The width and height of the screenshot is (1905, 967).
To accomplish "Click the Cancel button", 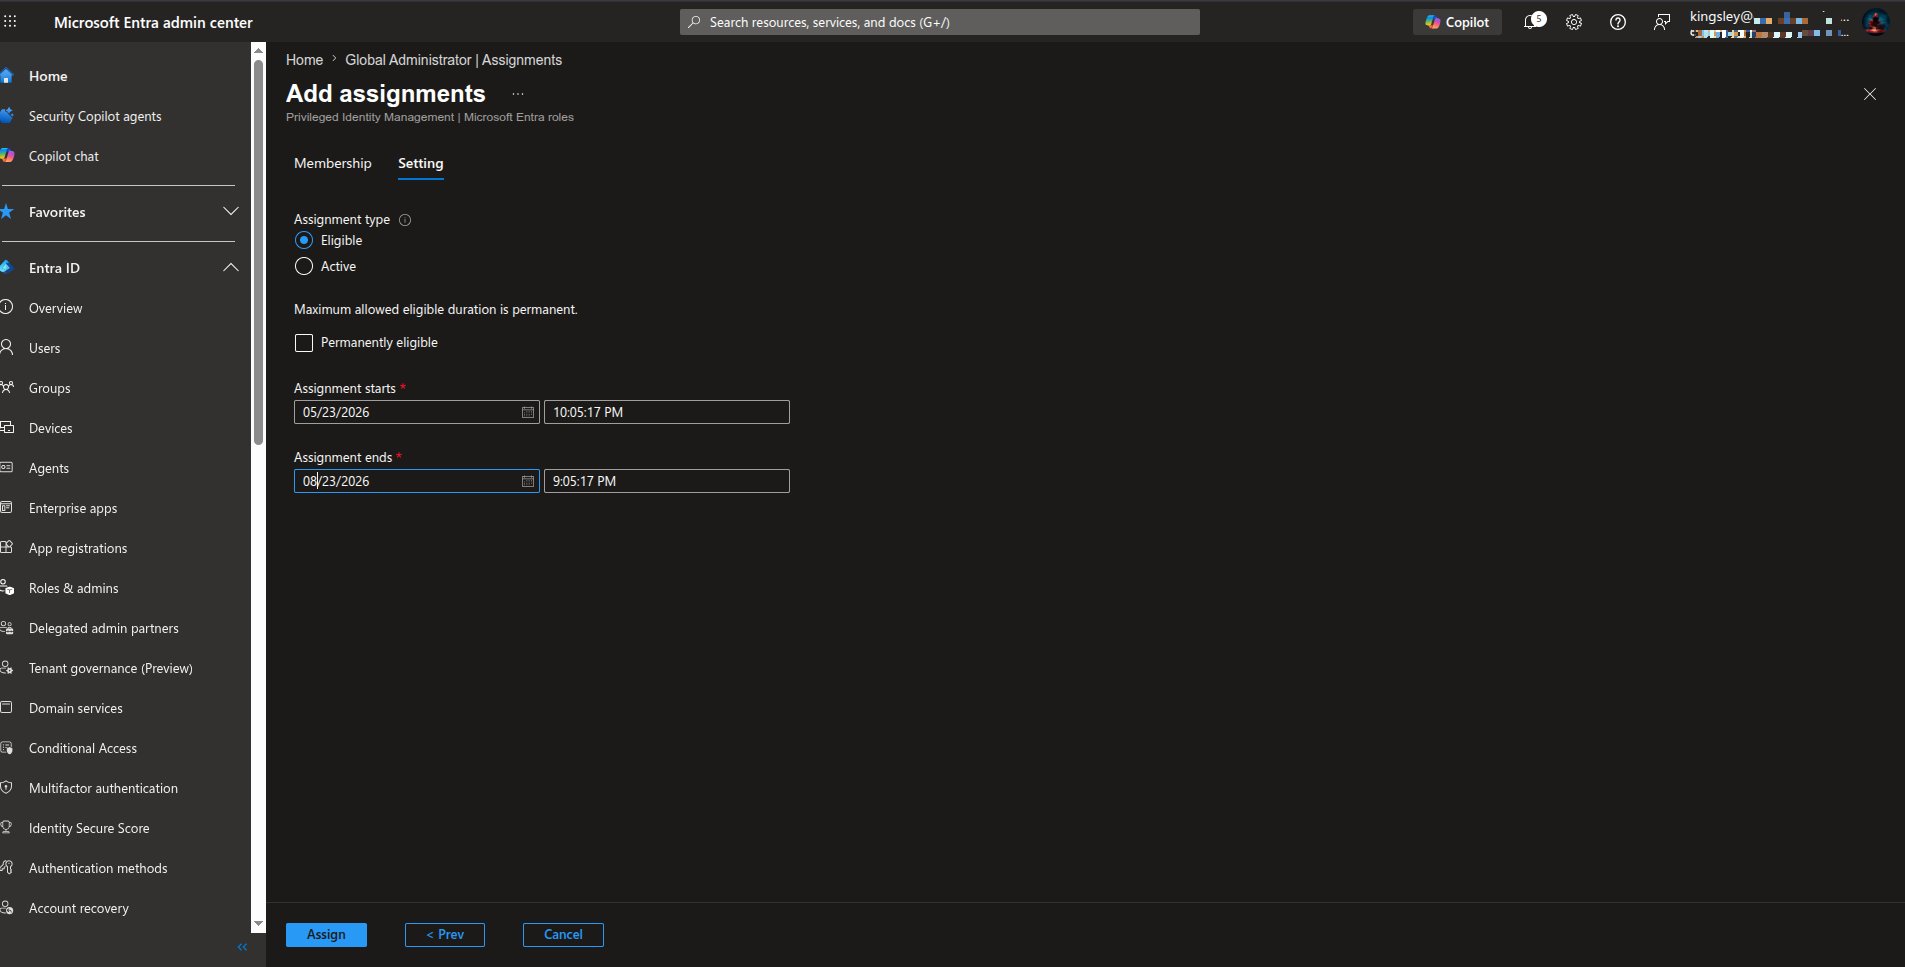I will pos(563,935).
